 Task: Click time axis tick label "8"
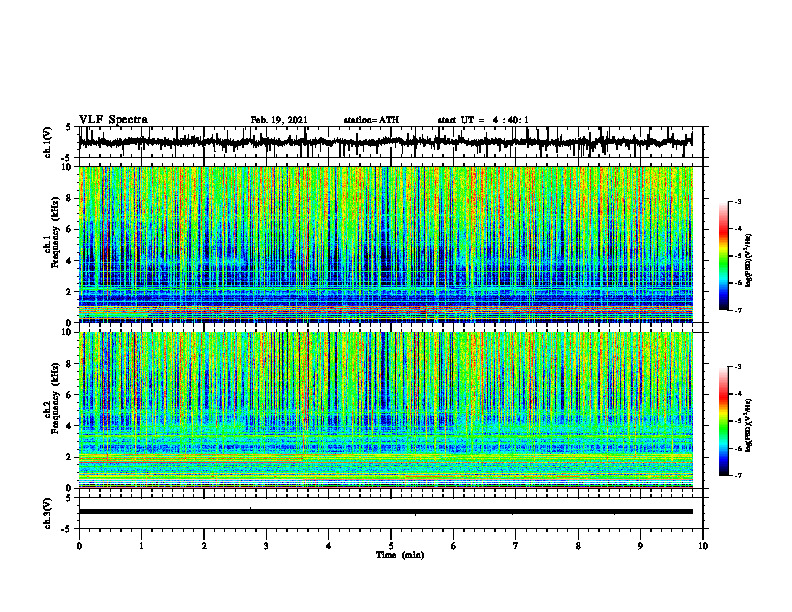pos(578,546)
